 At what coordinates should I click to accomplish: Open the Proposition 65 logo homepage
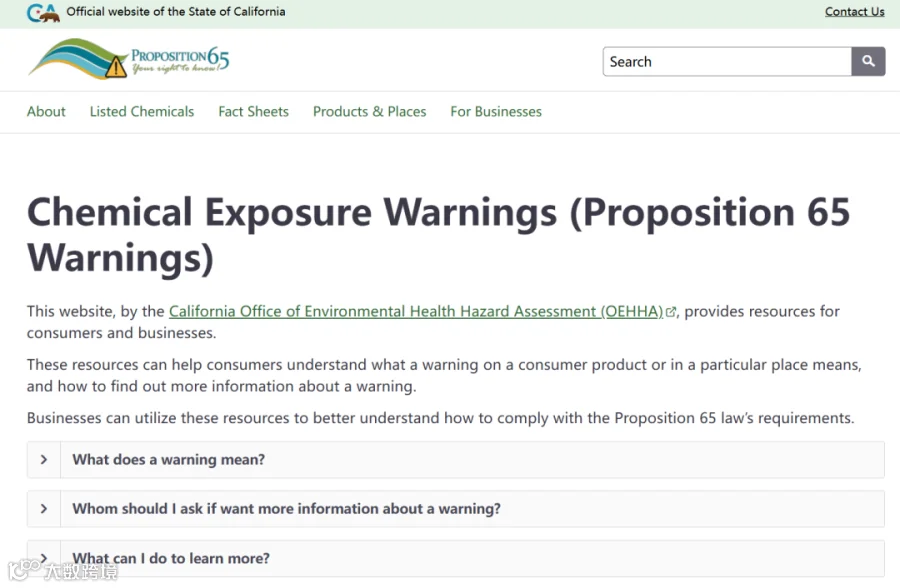(x=129, y=59)
